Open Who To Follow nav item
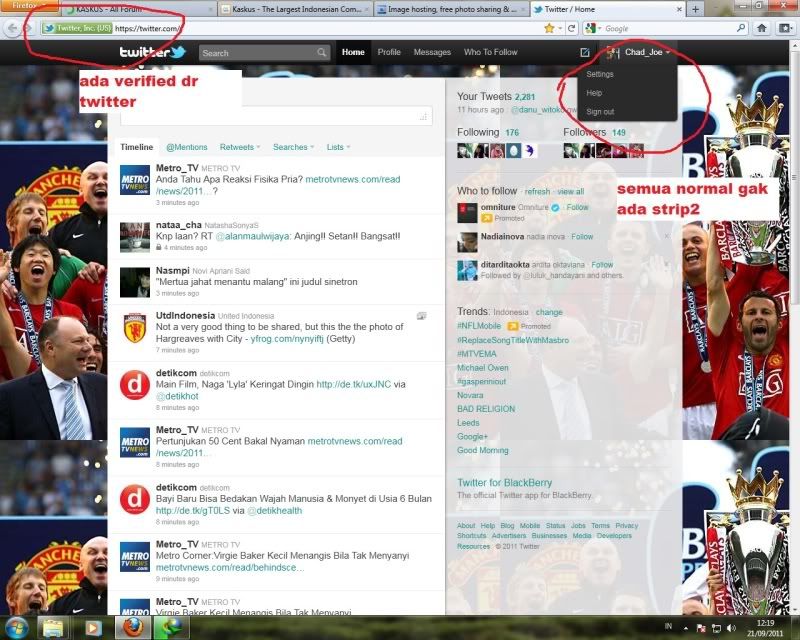Viewport: 800px width, 640px height. point(490,52)
